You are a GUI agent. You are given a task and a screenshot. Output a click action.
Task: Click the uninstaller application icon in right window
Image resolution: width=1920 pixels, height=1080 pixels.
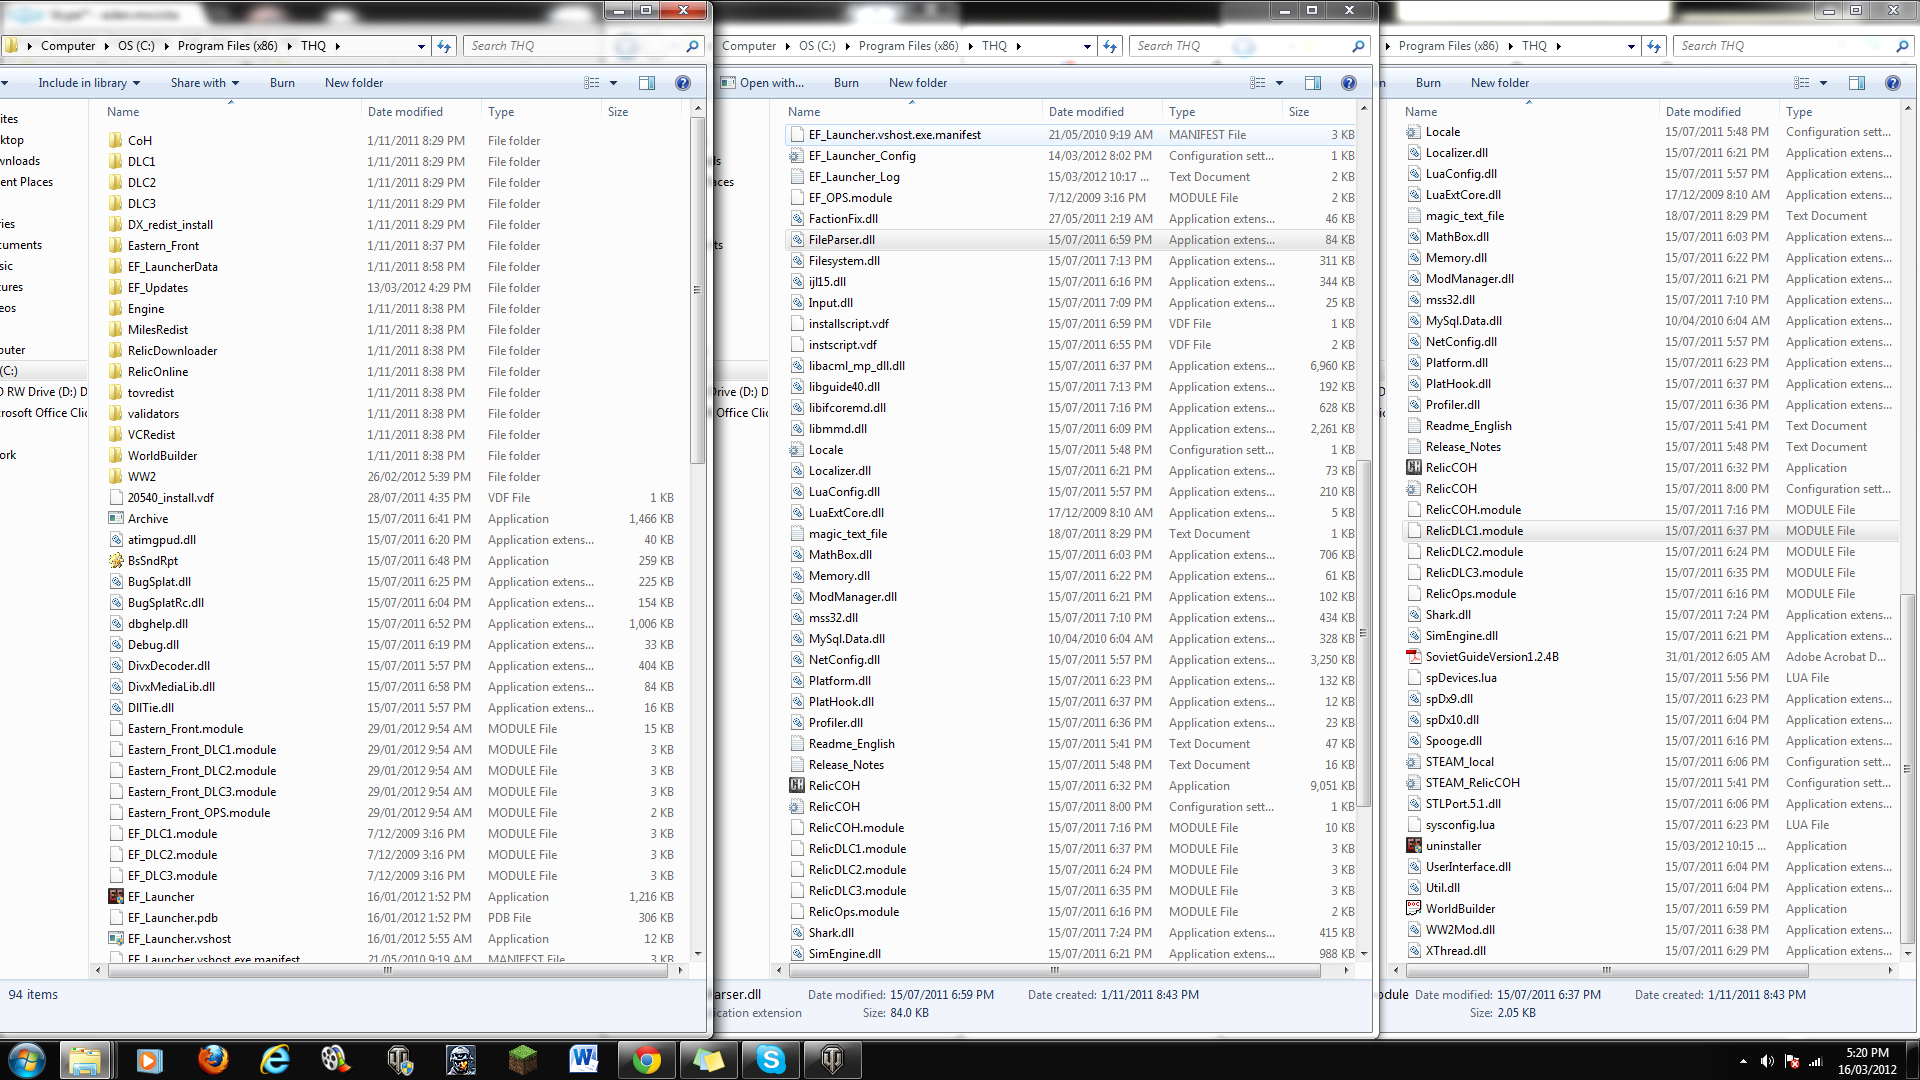click(x=1414, y=846)
